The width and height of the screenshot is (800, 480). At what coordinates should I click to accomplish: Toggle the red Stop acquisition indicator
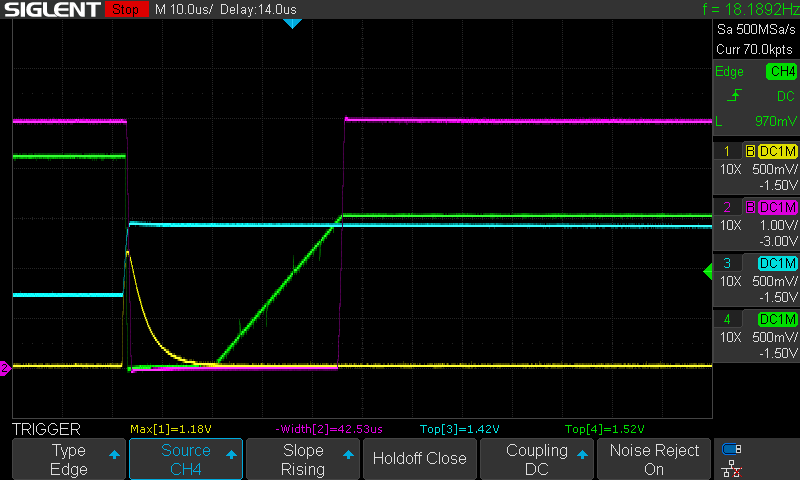124,10
